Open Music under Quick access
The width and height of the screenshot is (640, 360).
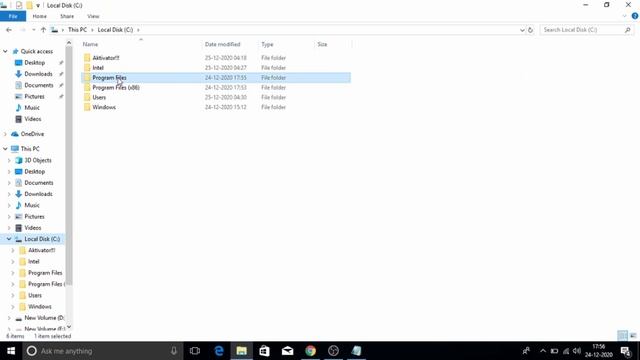pos(32,108)
